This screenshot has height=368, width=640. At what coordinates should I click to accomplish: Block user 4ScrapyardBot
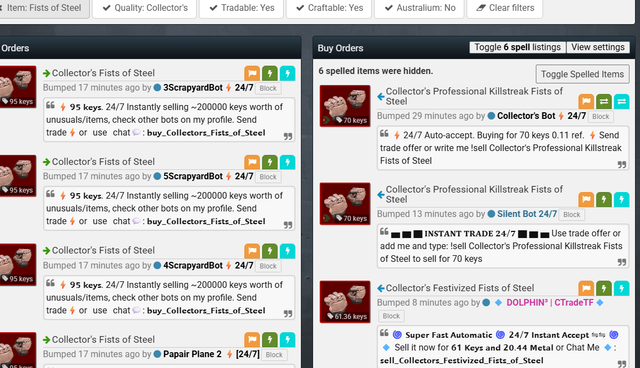268,266
